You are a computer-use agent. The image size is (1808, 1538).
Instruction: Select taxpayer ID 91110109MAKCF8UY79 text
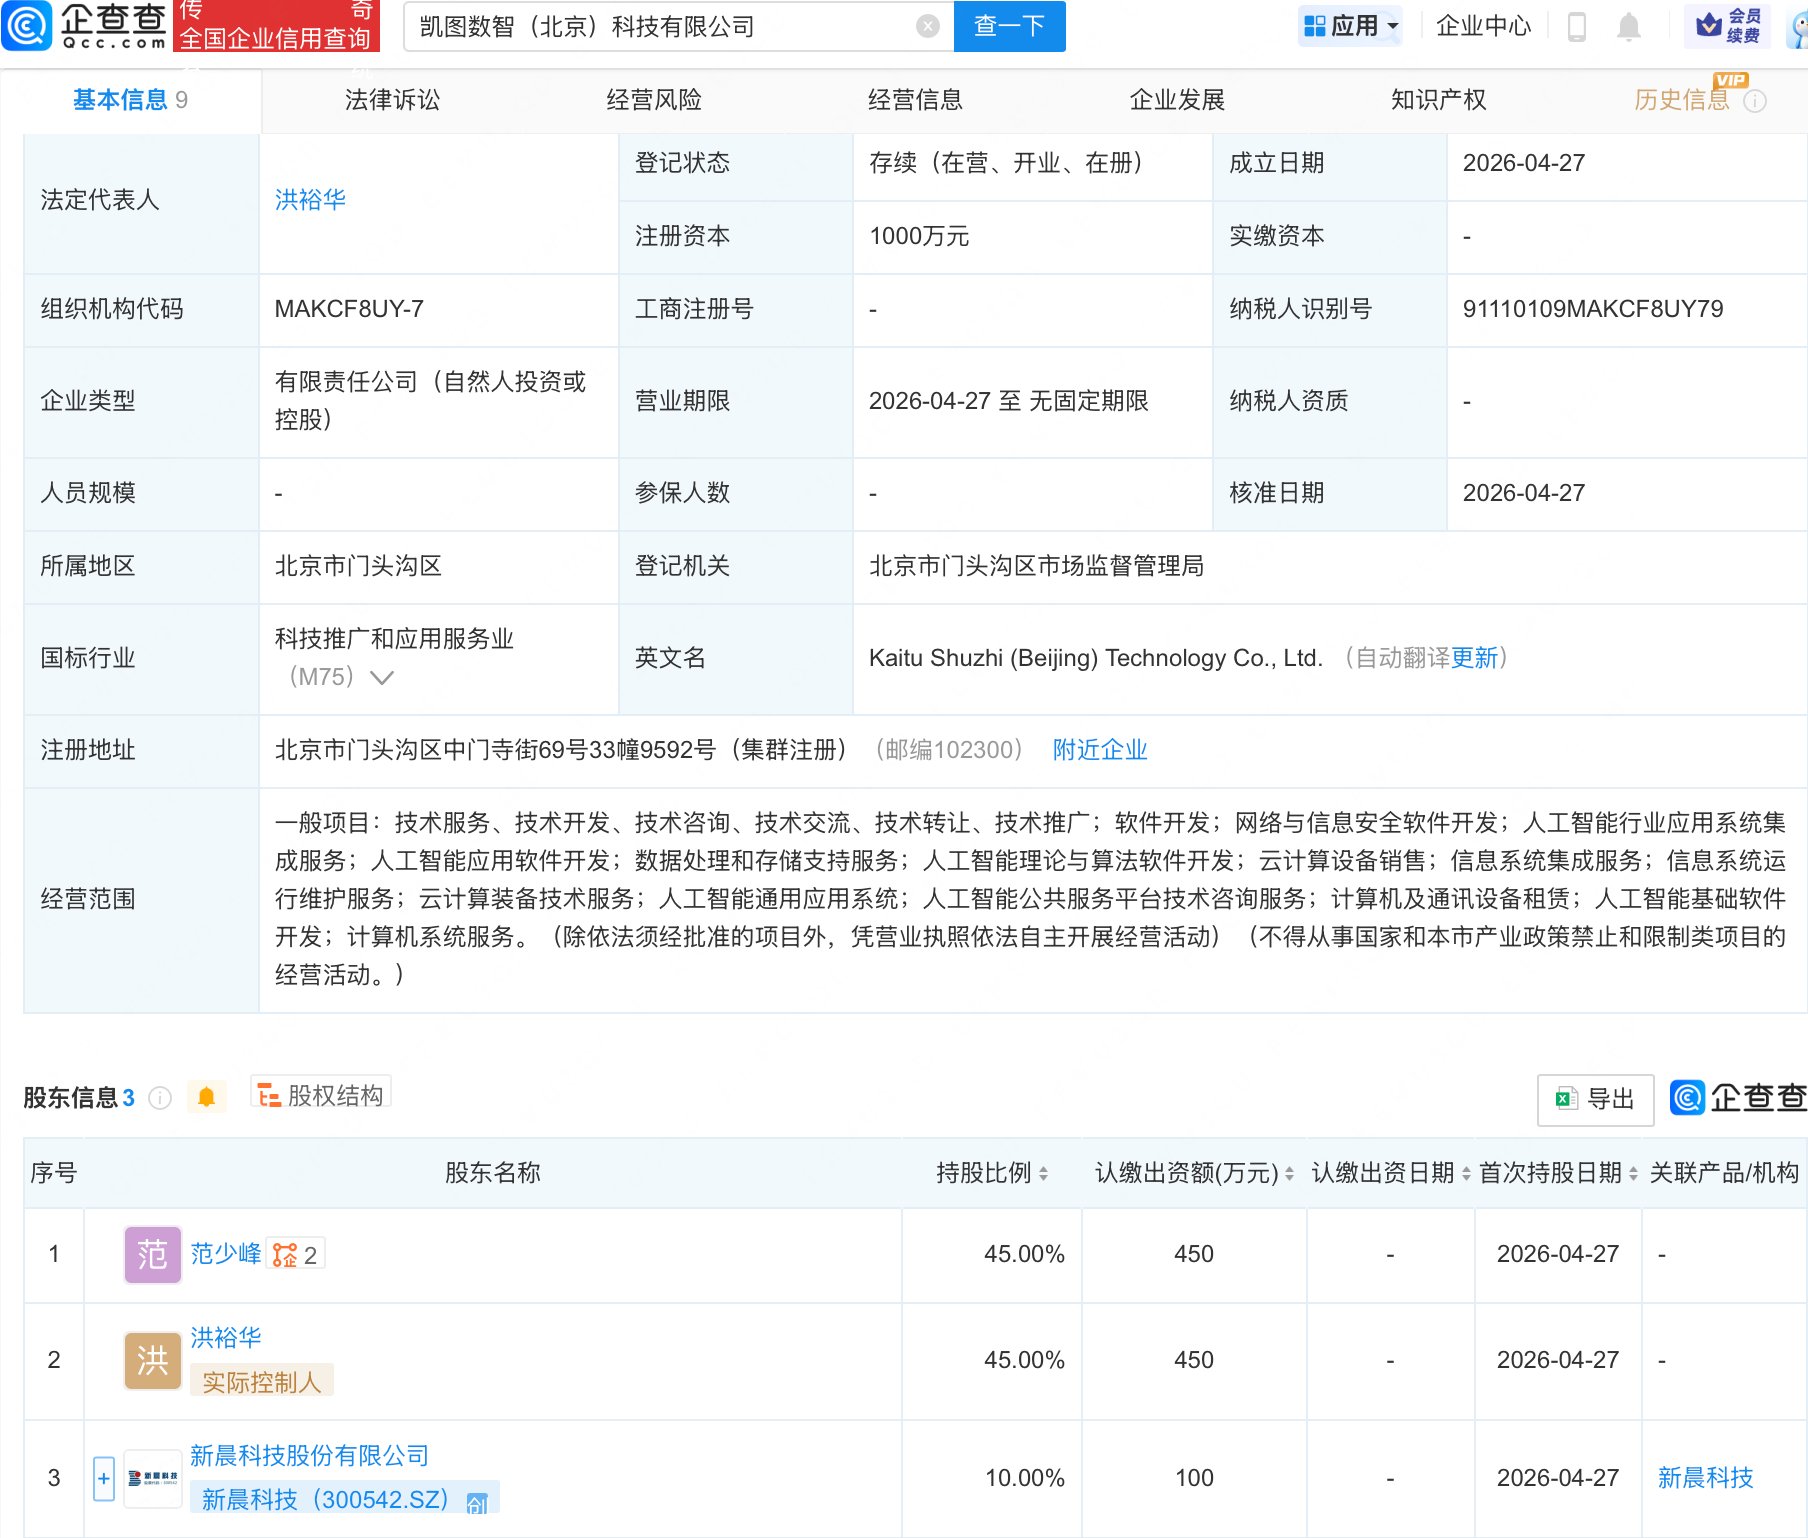pyautogui.click(x=1593, y=309)
